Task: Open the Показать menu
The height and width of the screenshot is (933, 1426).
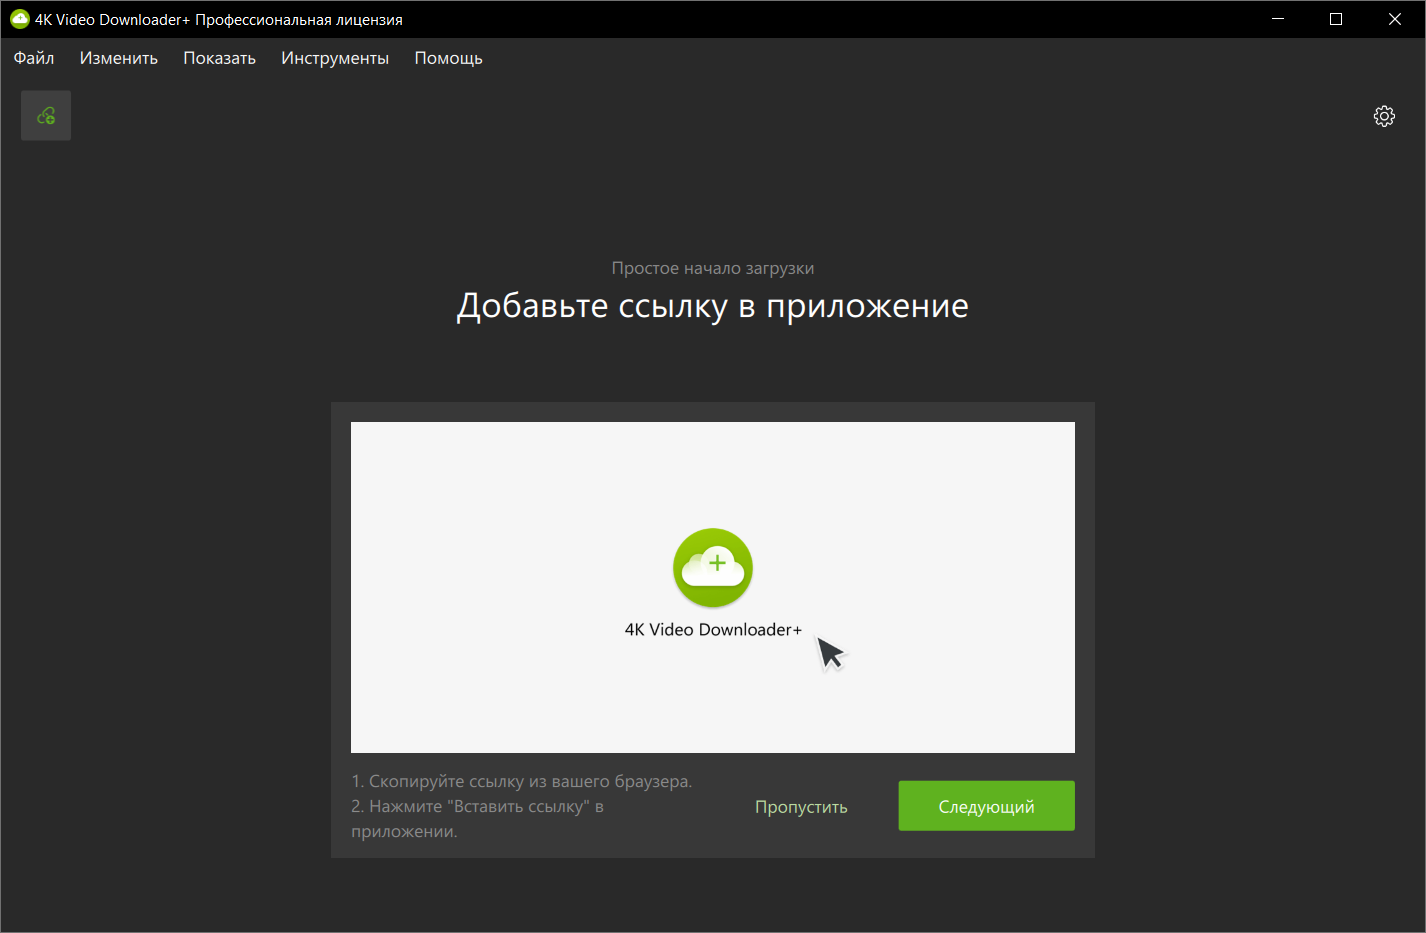Action: click(x=220, y=58)
